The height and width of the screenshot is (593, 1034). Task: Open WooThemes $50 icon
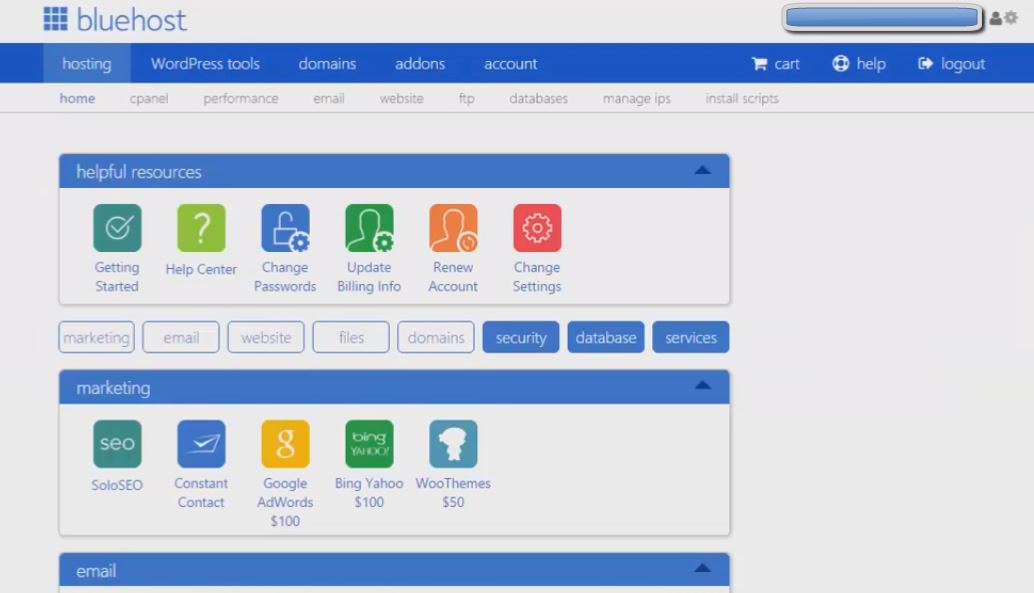[453, 444]
